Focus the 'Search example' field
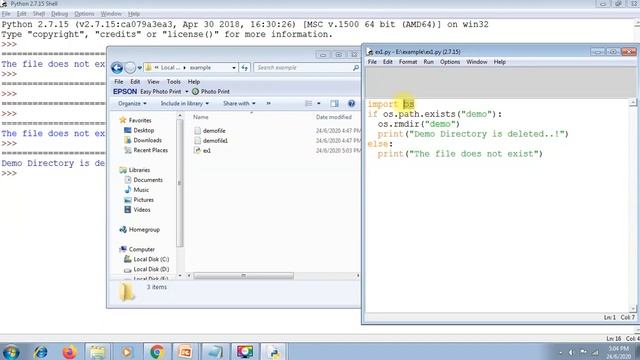 [304, 68]
